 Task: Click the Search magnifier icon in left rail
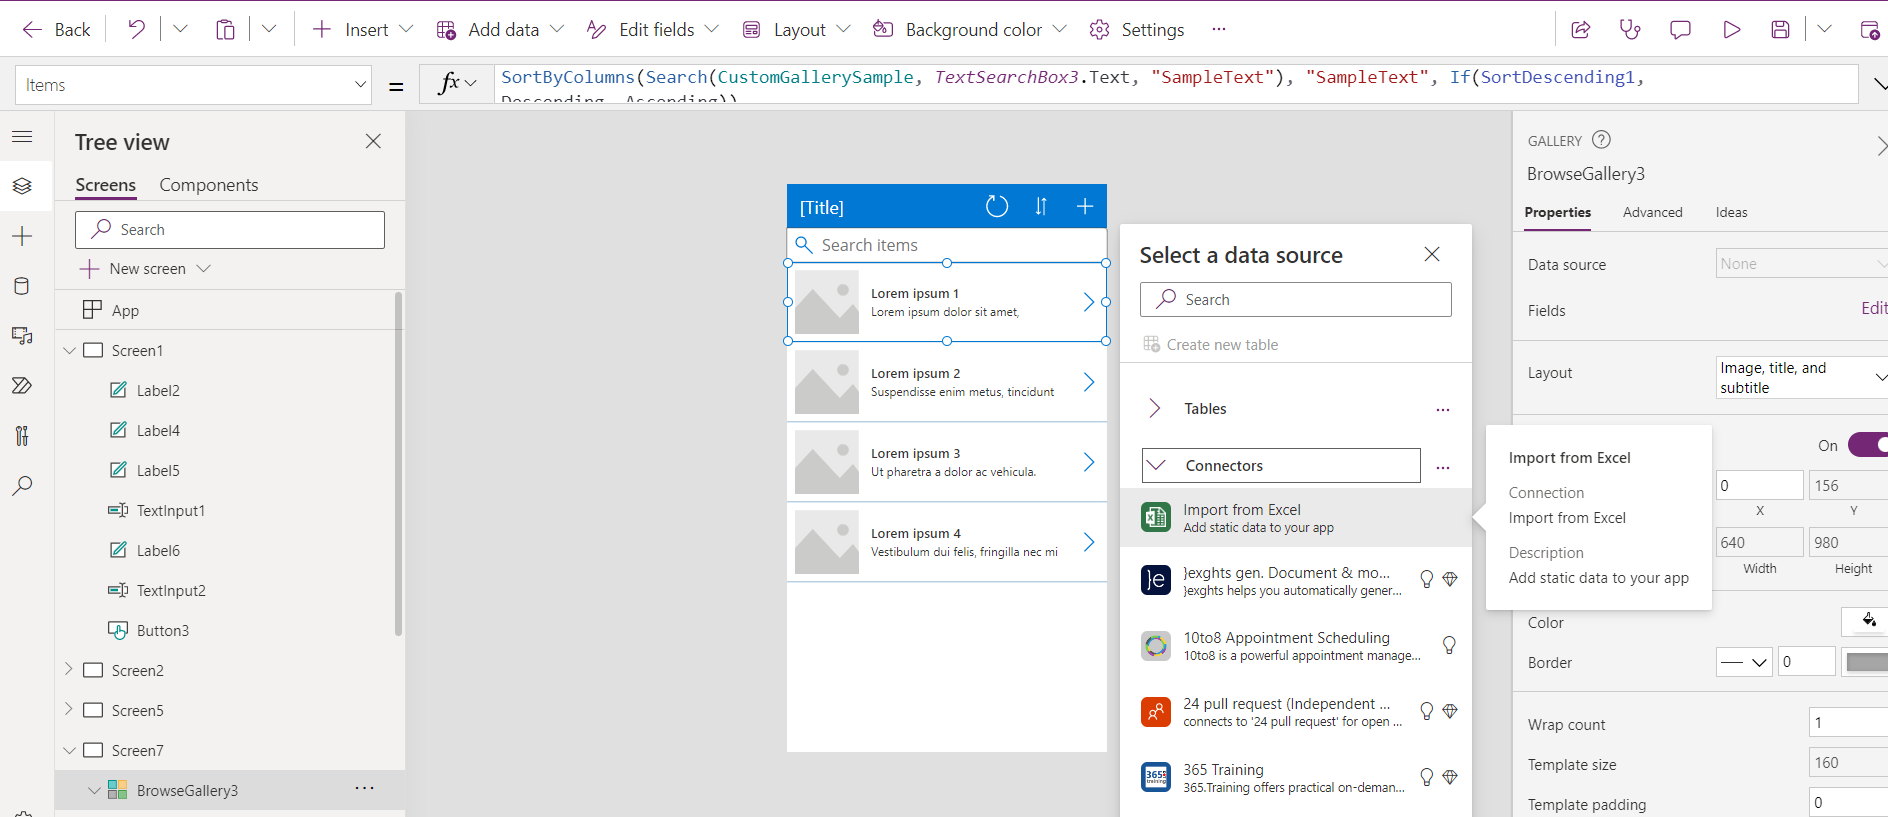point(22,486)
